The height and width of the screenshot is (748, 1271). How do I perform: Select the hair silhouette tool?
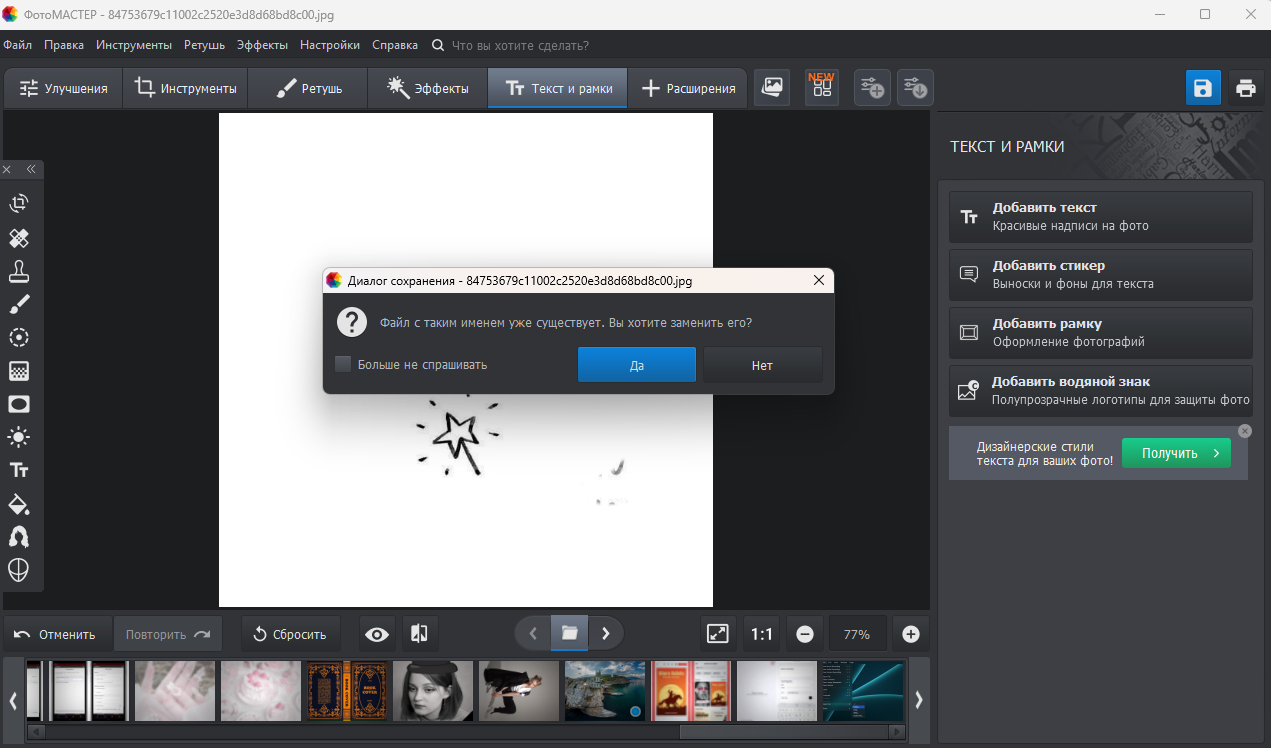point(19,537)
